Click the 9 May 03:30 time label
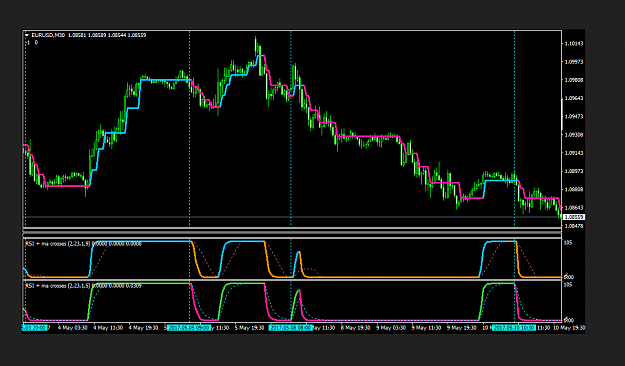Image resolution: width=625 pixels, height=366 pixels. pyautogui.click(x=391, y=328)
